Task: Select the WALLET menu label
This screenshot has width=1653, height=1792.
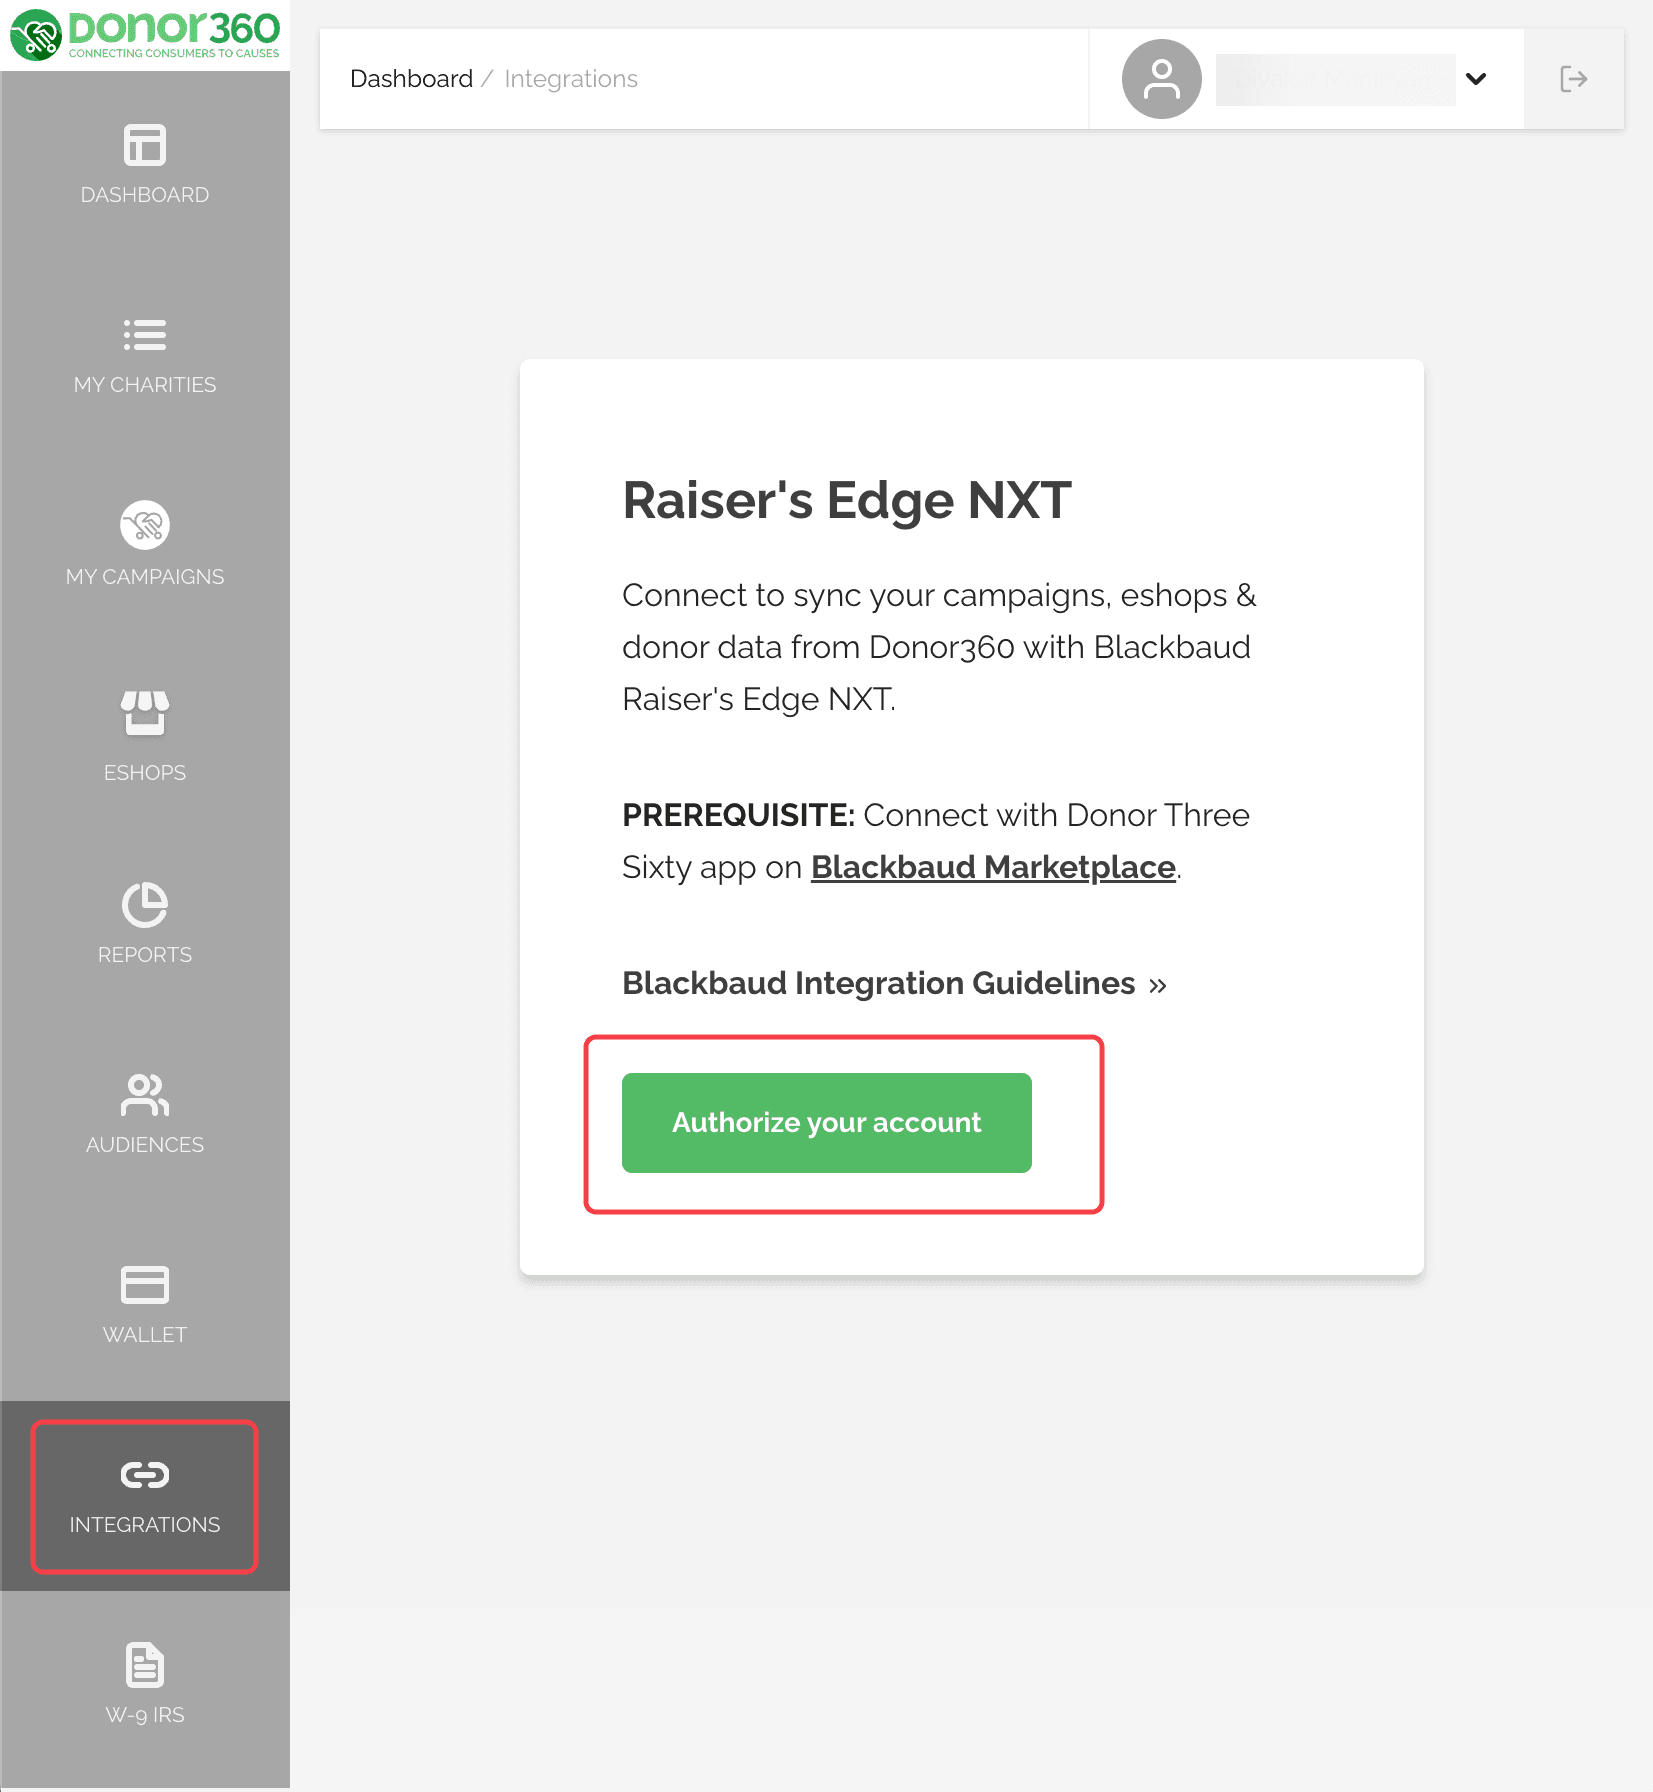Action: (x=145, y=1335)
